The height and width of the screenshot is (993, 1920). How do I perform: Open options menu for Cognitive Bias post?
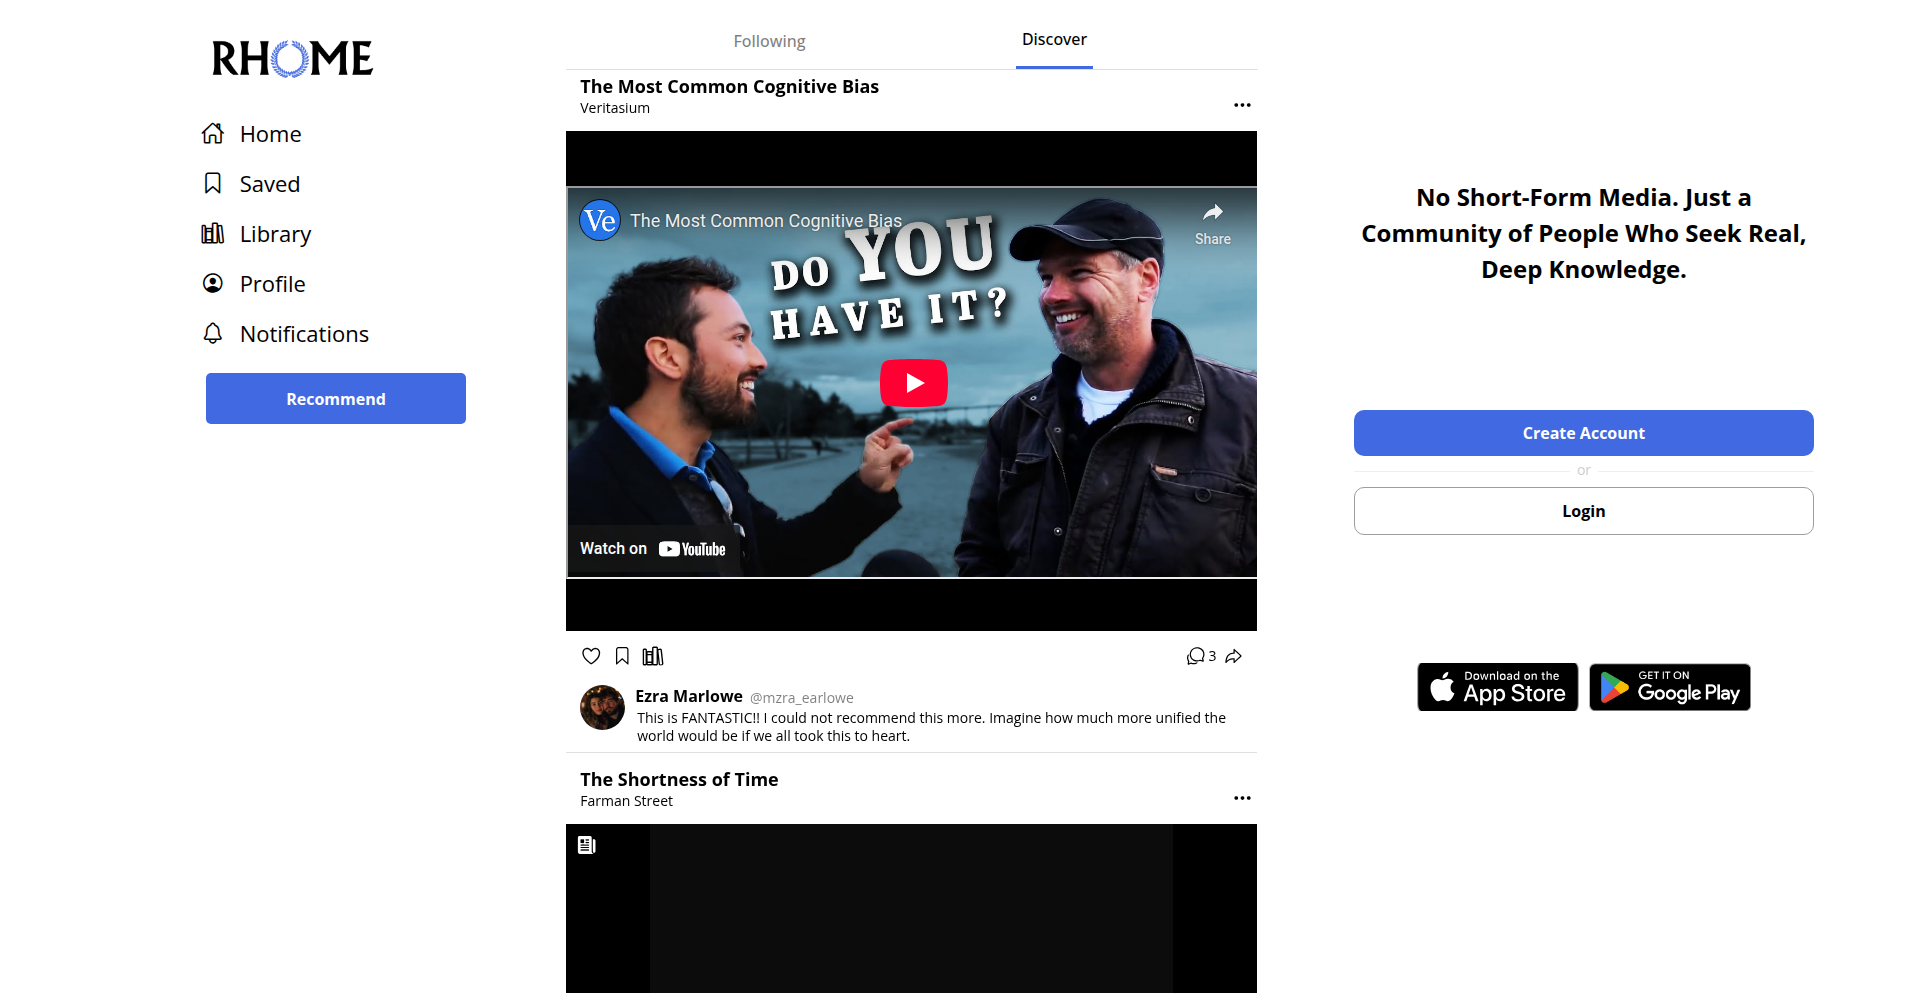1242,105
